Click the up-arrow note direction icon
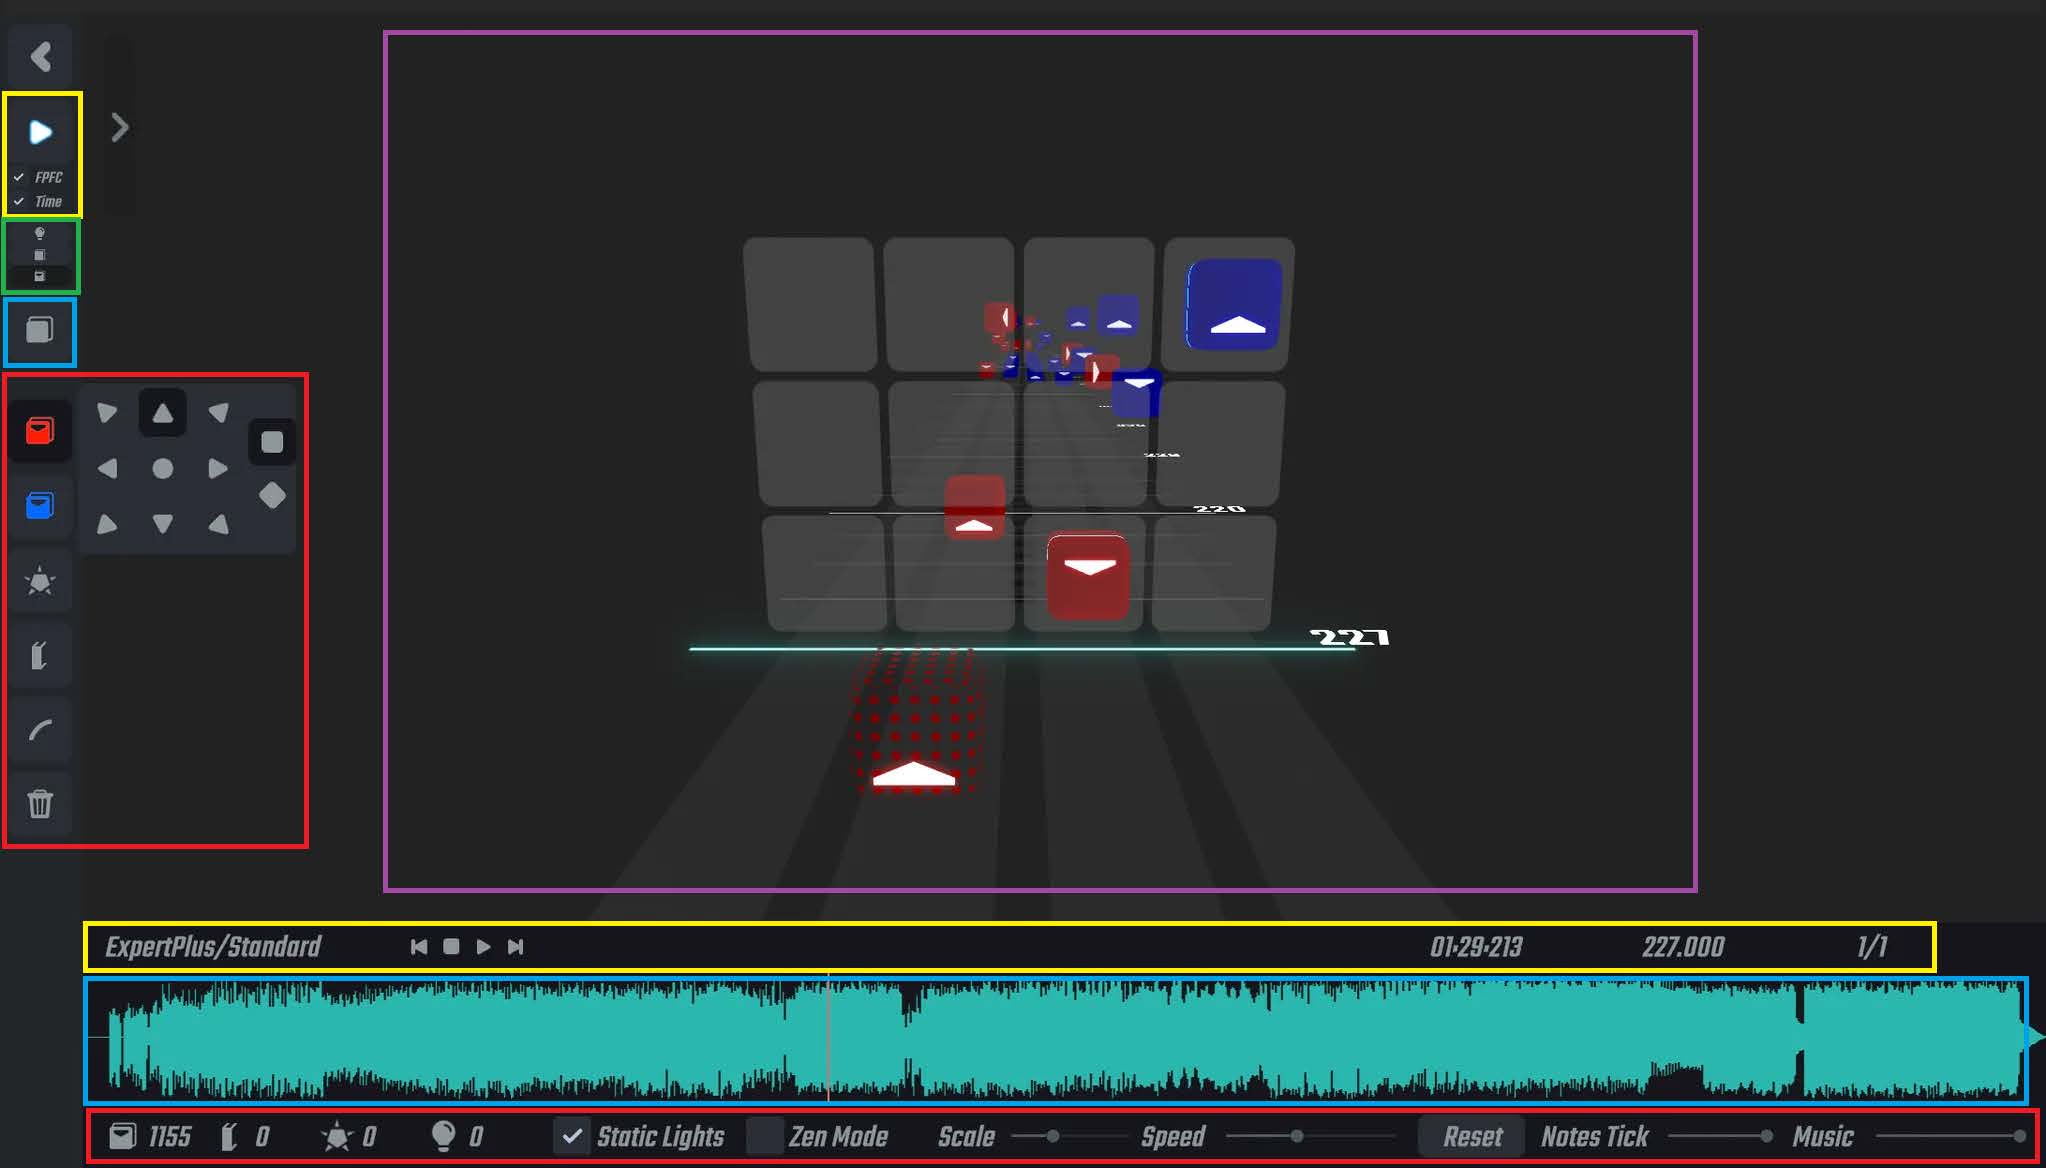The width and height of the screenshot is (2046, 1168). click(x=163, y=412)
